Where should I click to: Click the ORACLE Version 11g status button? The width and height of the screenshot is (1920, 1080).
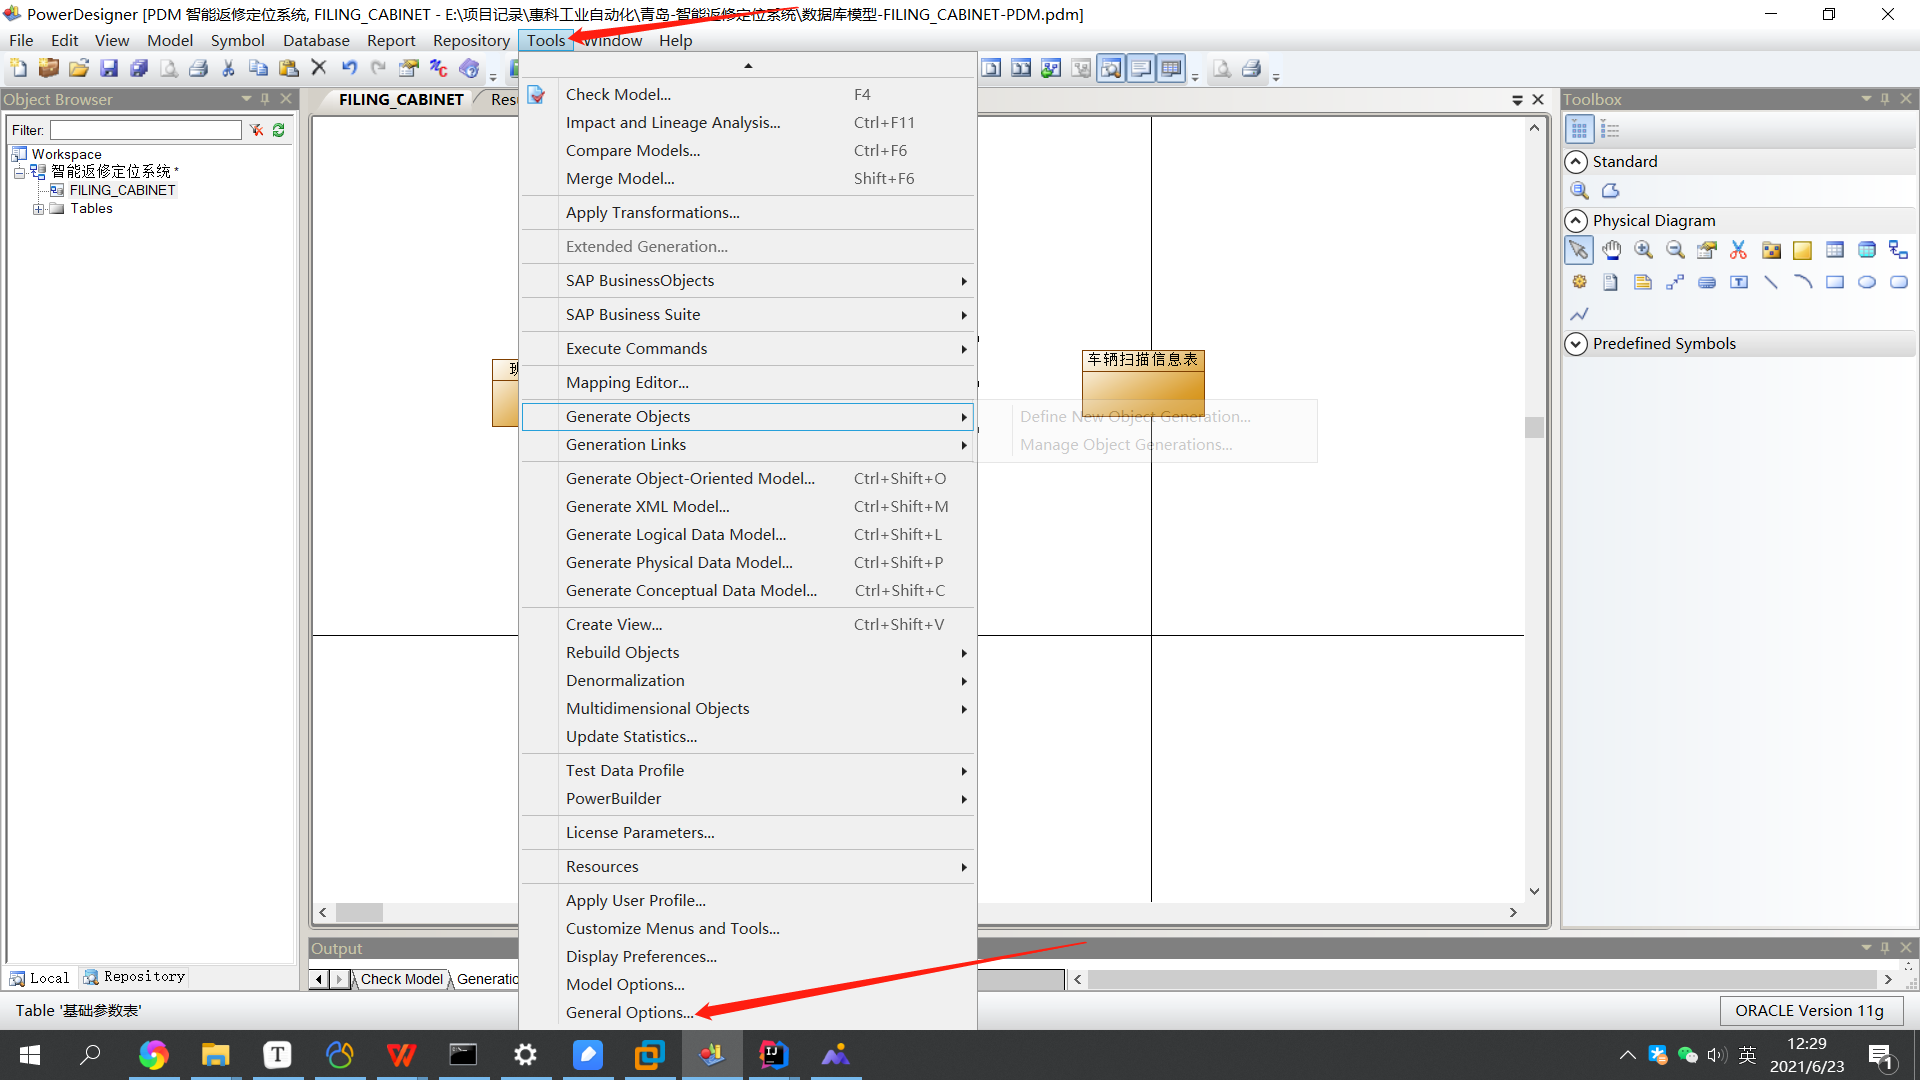coord(1810,1010)
